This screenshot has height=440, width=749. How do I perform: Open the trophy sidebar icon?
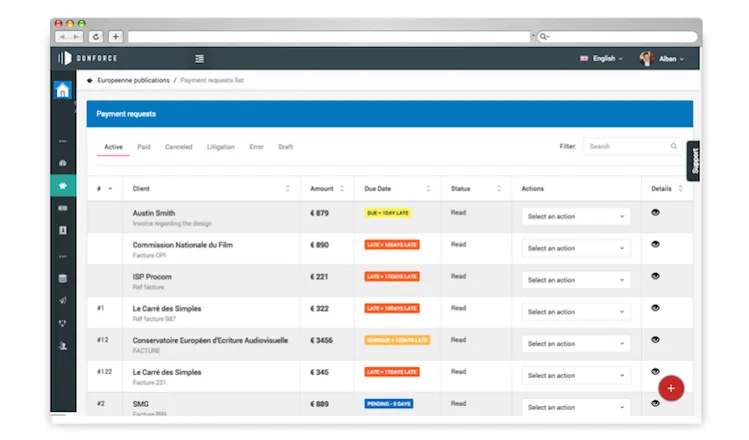63,323
